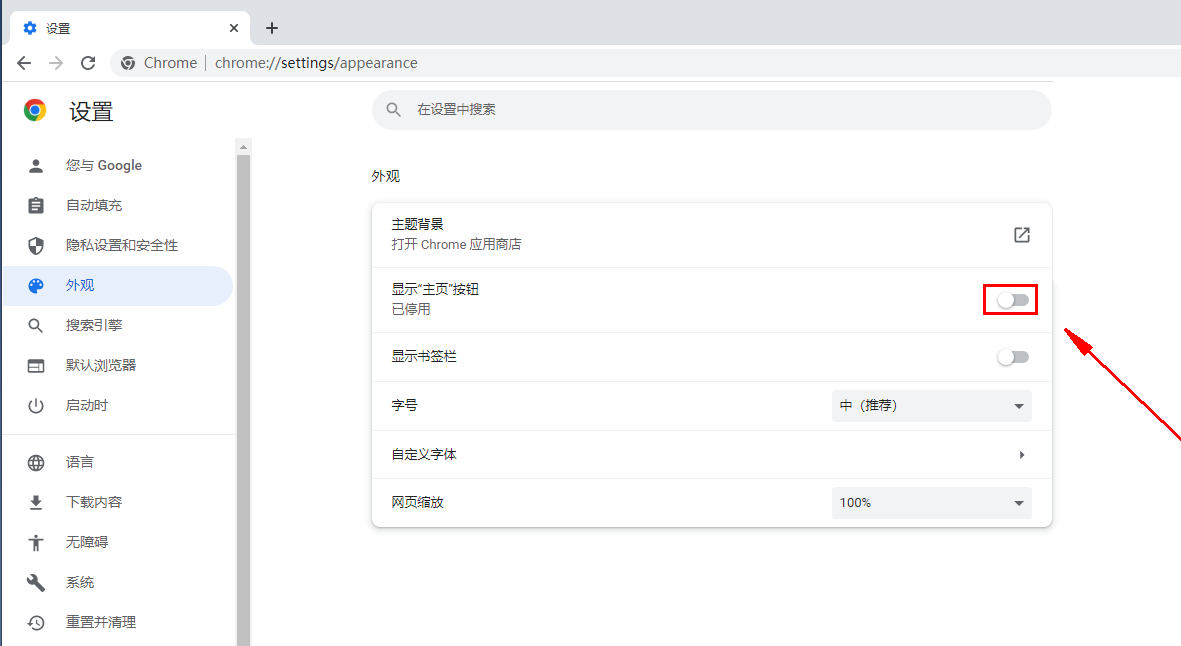The height and width of the screenshot is (646, 1181).
Task: Click the globe icon for 语言
Action: click(36, 463)
